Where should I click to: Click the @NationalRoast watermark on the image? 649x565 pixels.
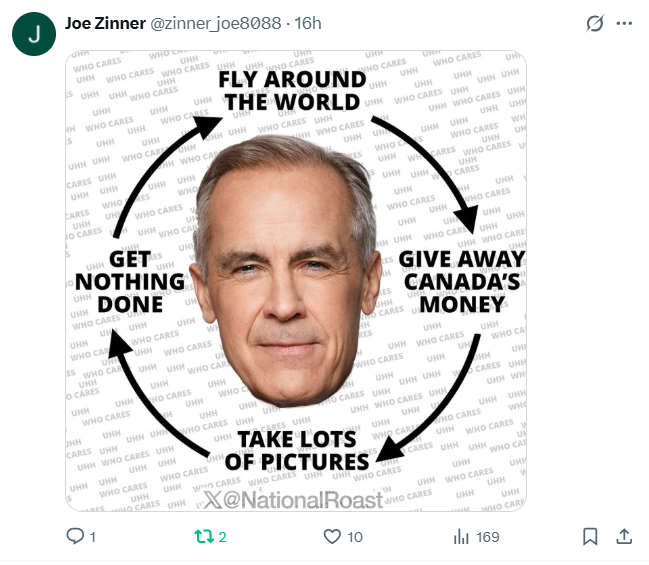(293, 499)
